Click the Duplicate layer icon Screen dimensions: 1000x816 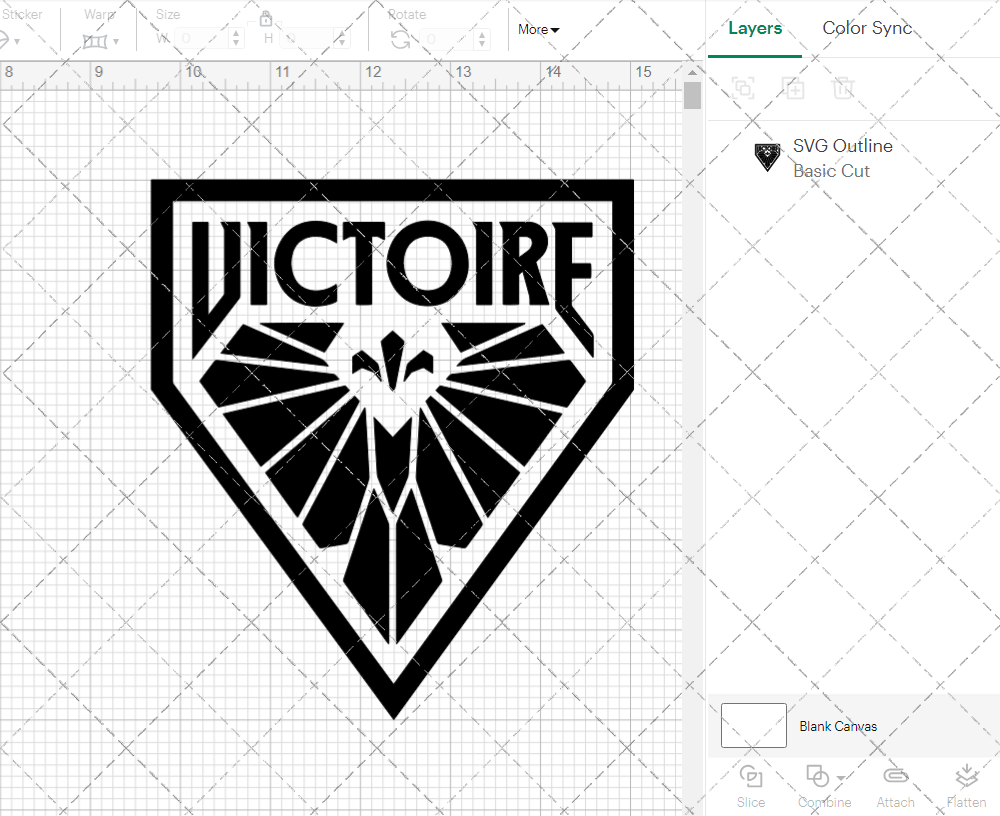(794, 88)
